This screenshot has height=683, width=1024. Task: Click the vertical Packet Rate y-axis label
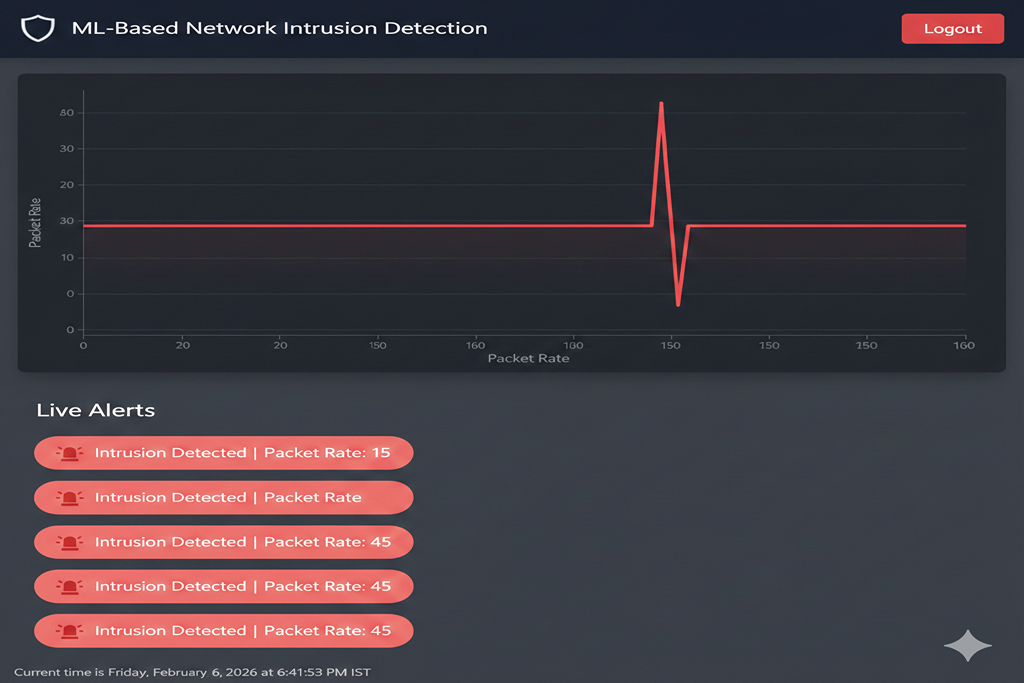pyautogui.click(x=35, y=223)
